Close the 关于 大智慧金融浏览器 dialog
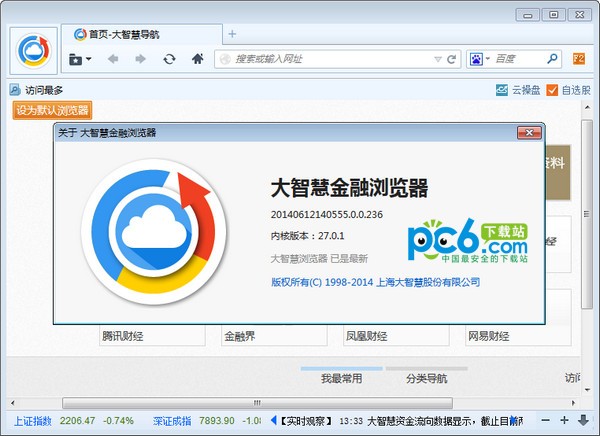 click(529, 133)
